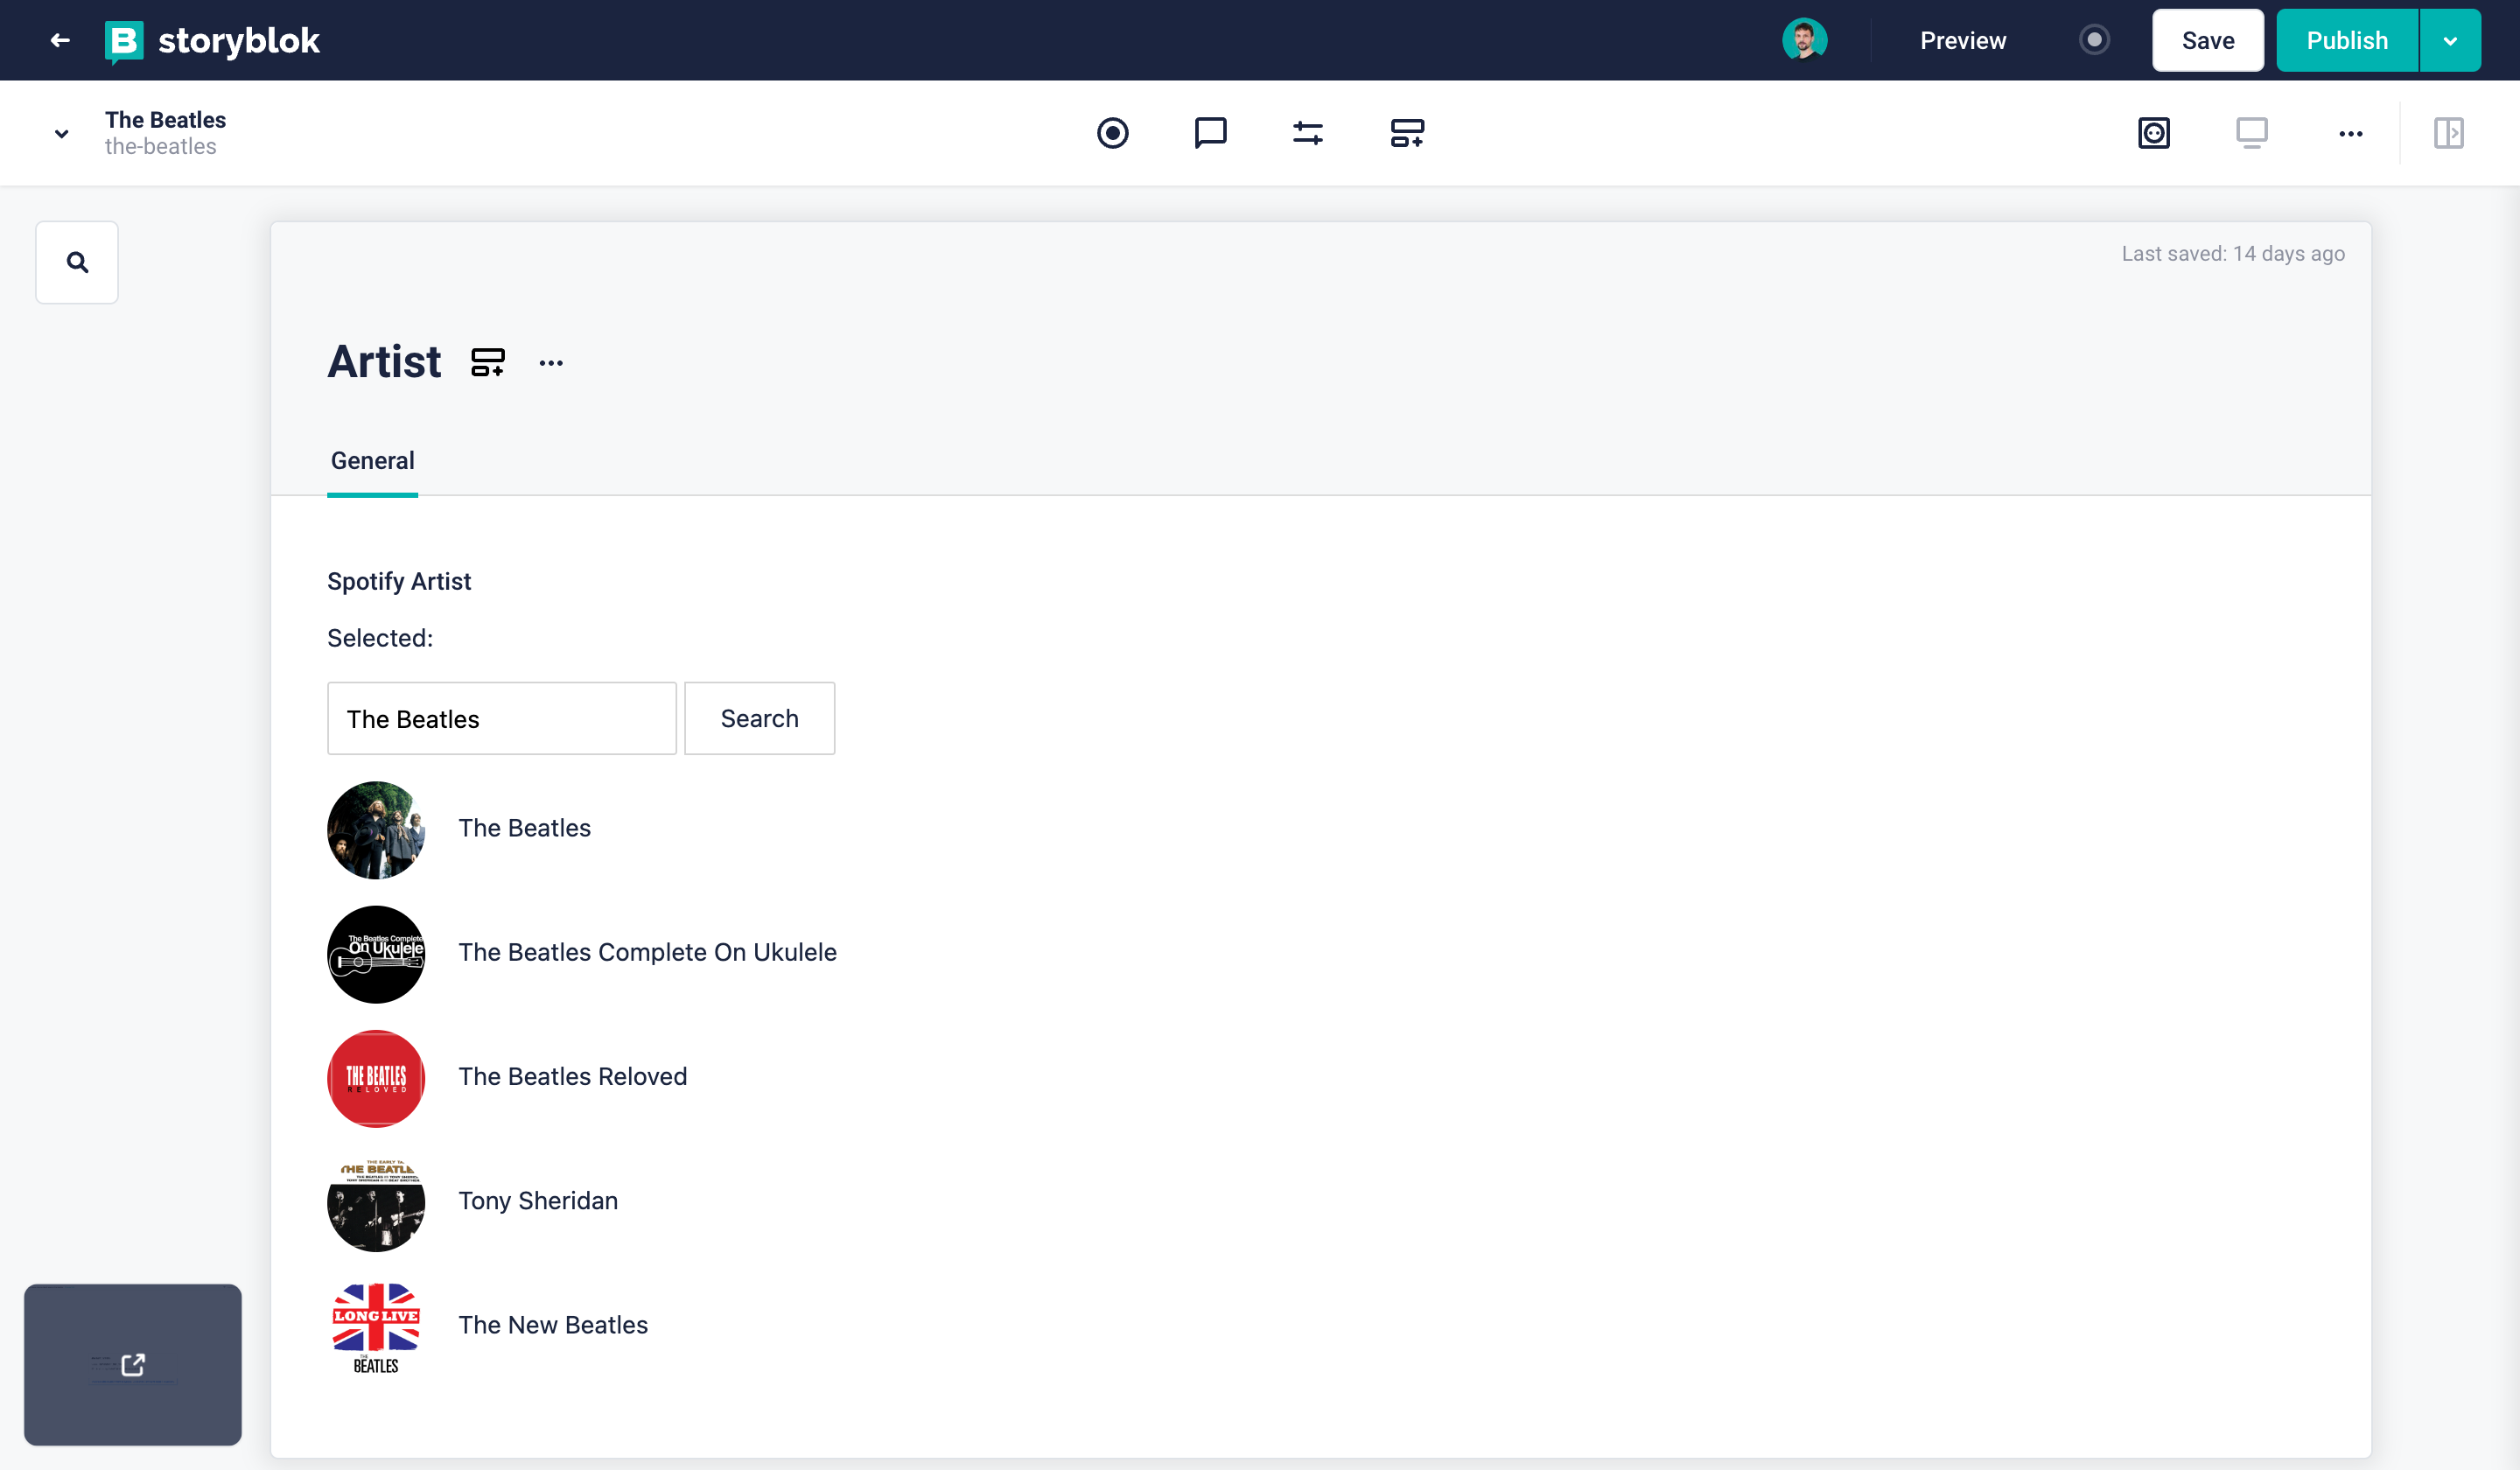The height and width of the screenshot is (1470, 2520).
Task: Save the story
Action: coord(2207,40)
